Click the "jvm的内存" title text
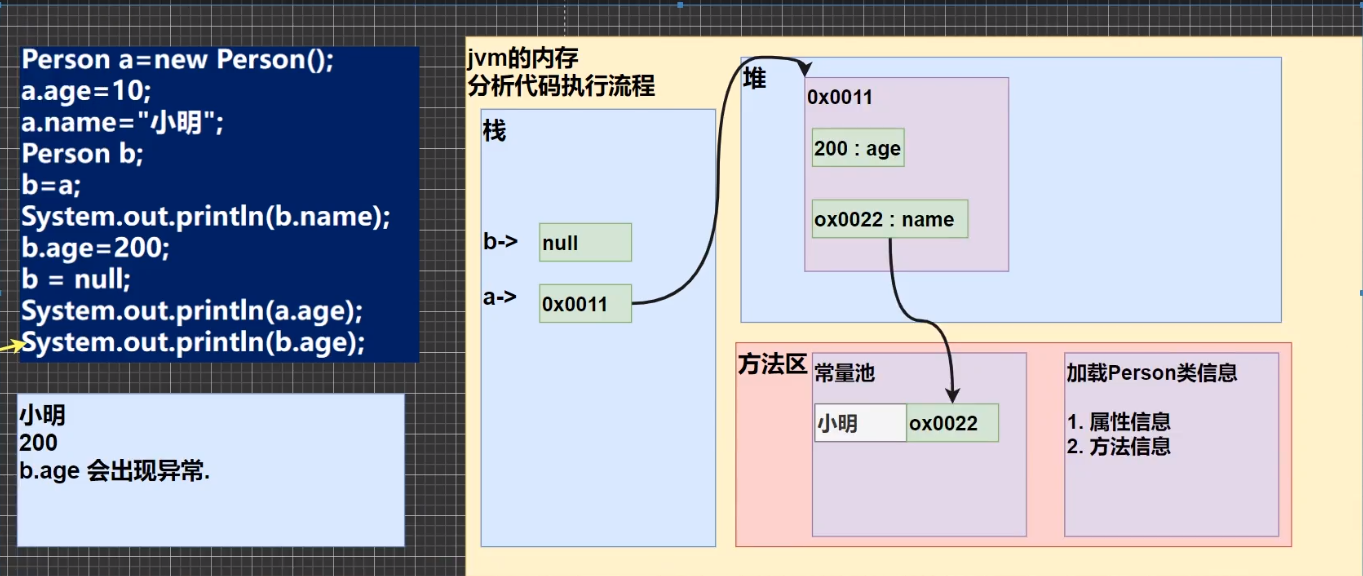Screen dimensions: 1363x576 click(520, 58)
